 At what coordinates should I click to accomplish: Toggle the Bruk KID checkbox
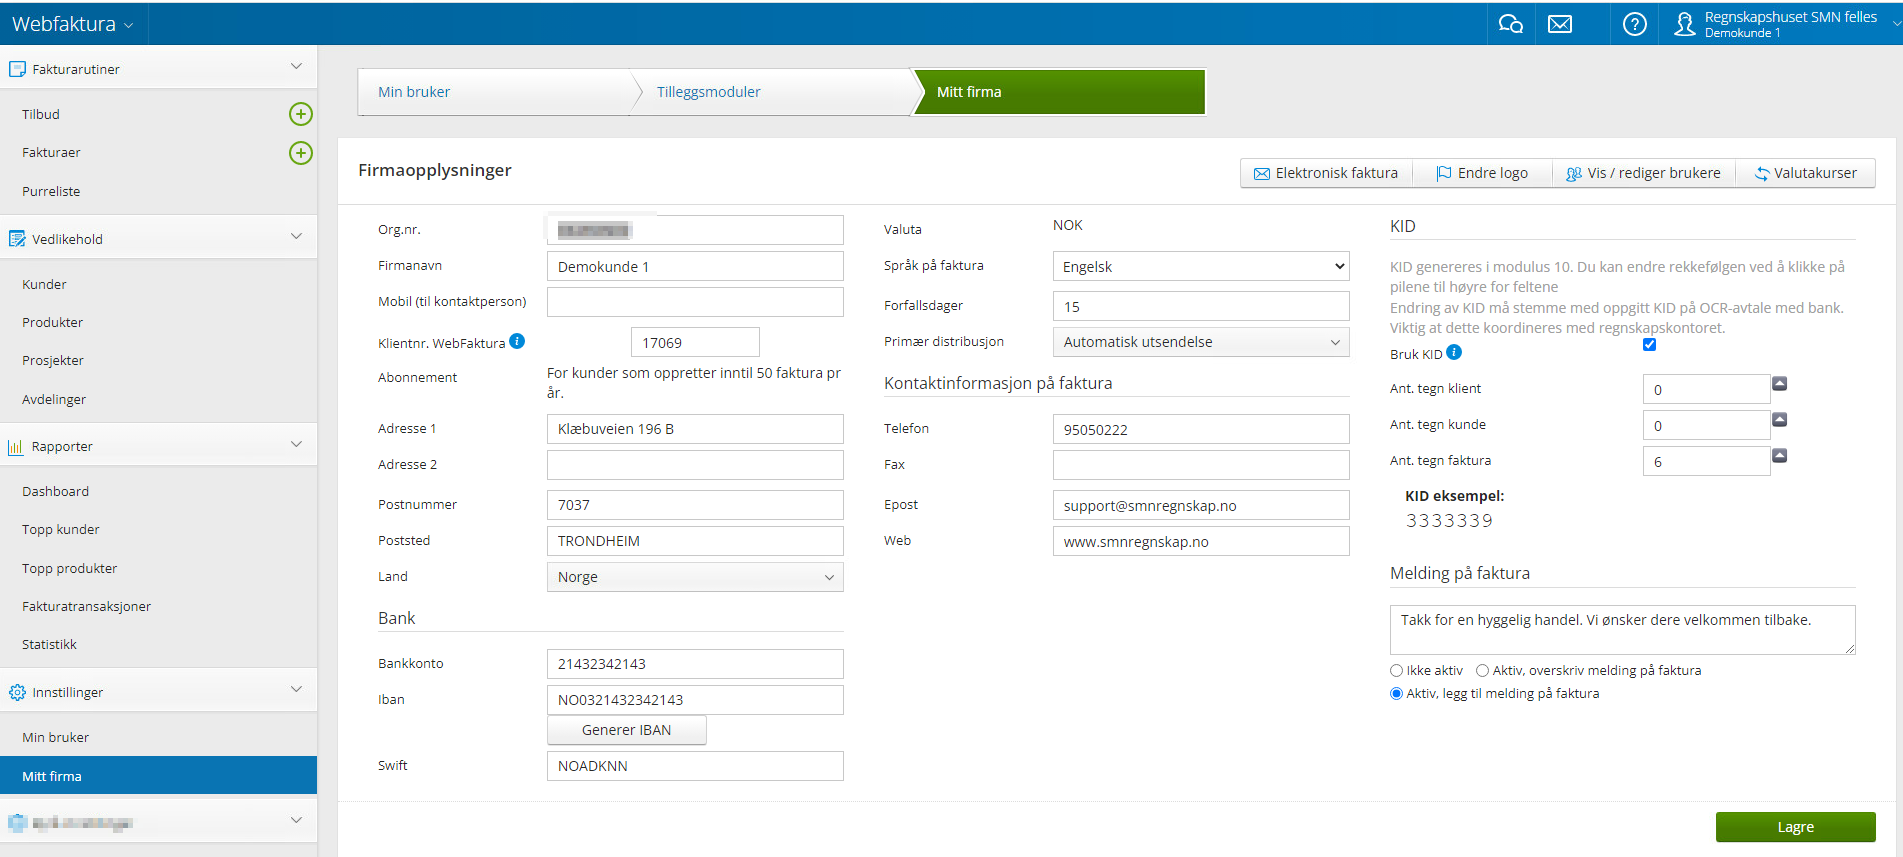pos(1649,345)
